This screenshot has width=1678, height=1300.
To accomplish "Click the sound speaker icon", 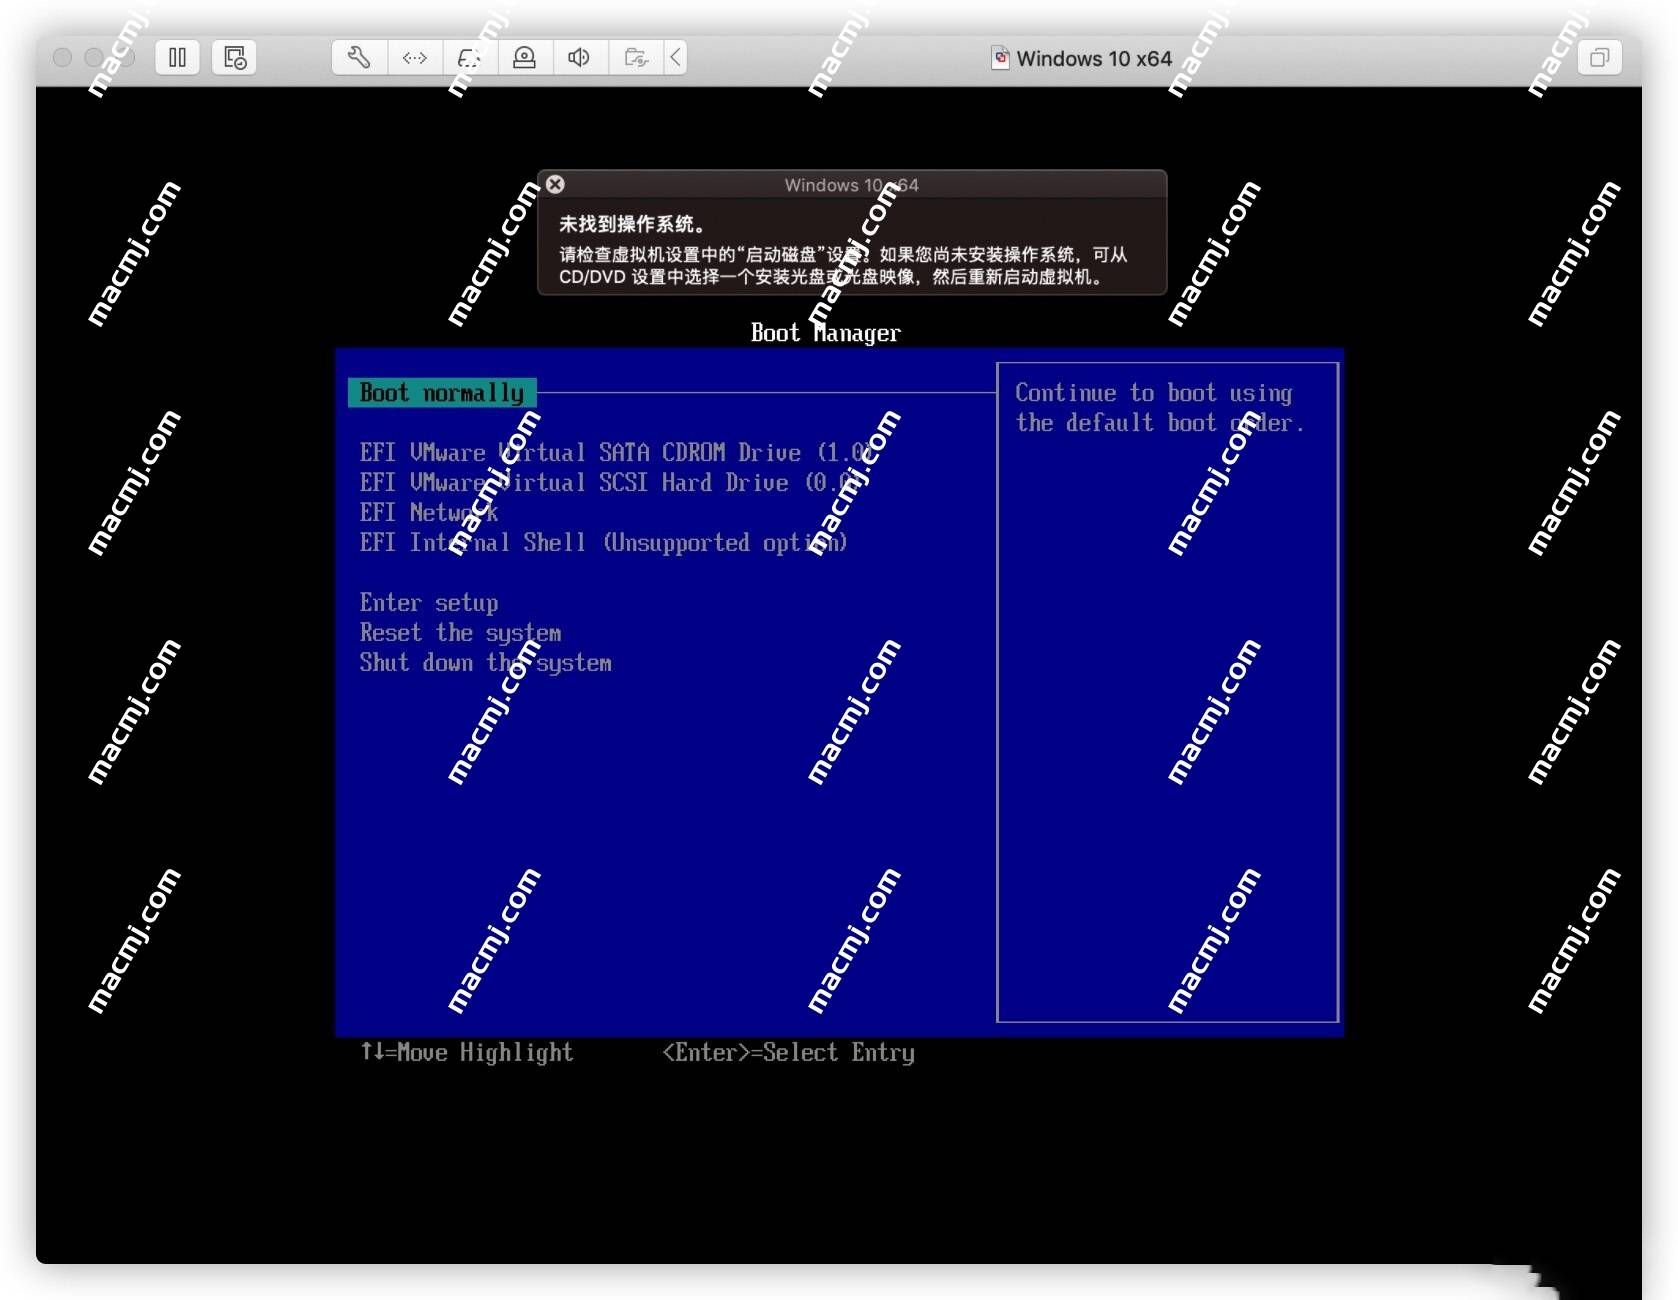I will (579, 57).
